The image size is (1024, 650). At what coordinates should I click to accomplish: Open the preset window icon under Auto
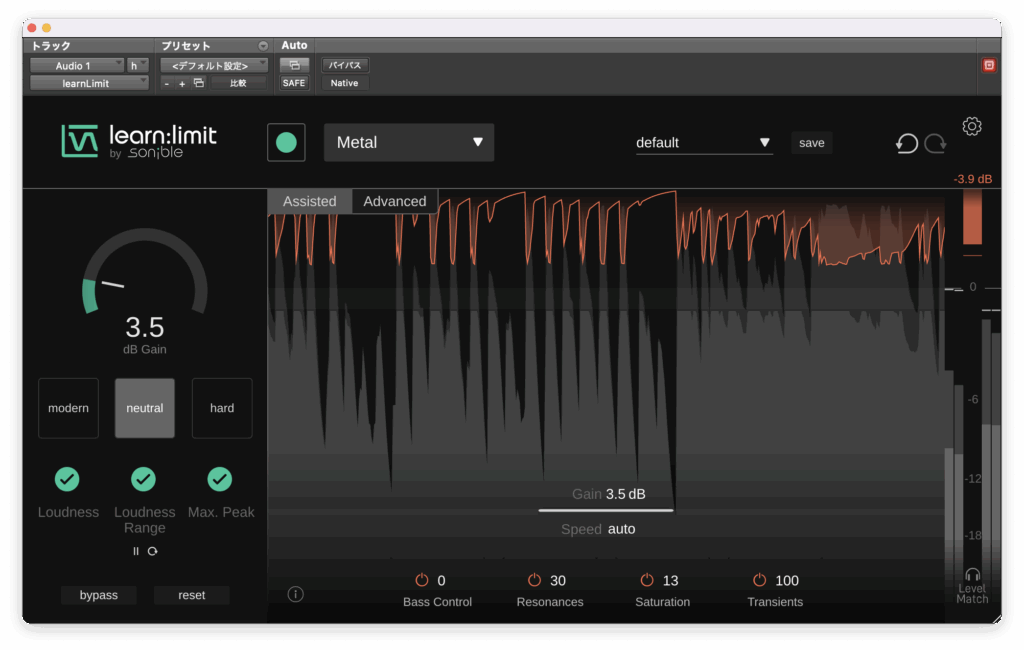[x=294, y=65]
